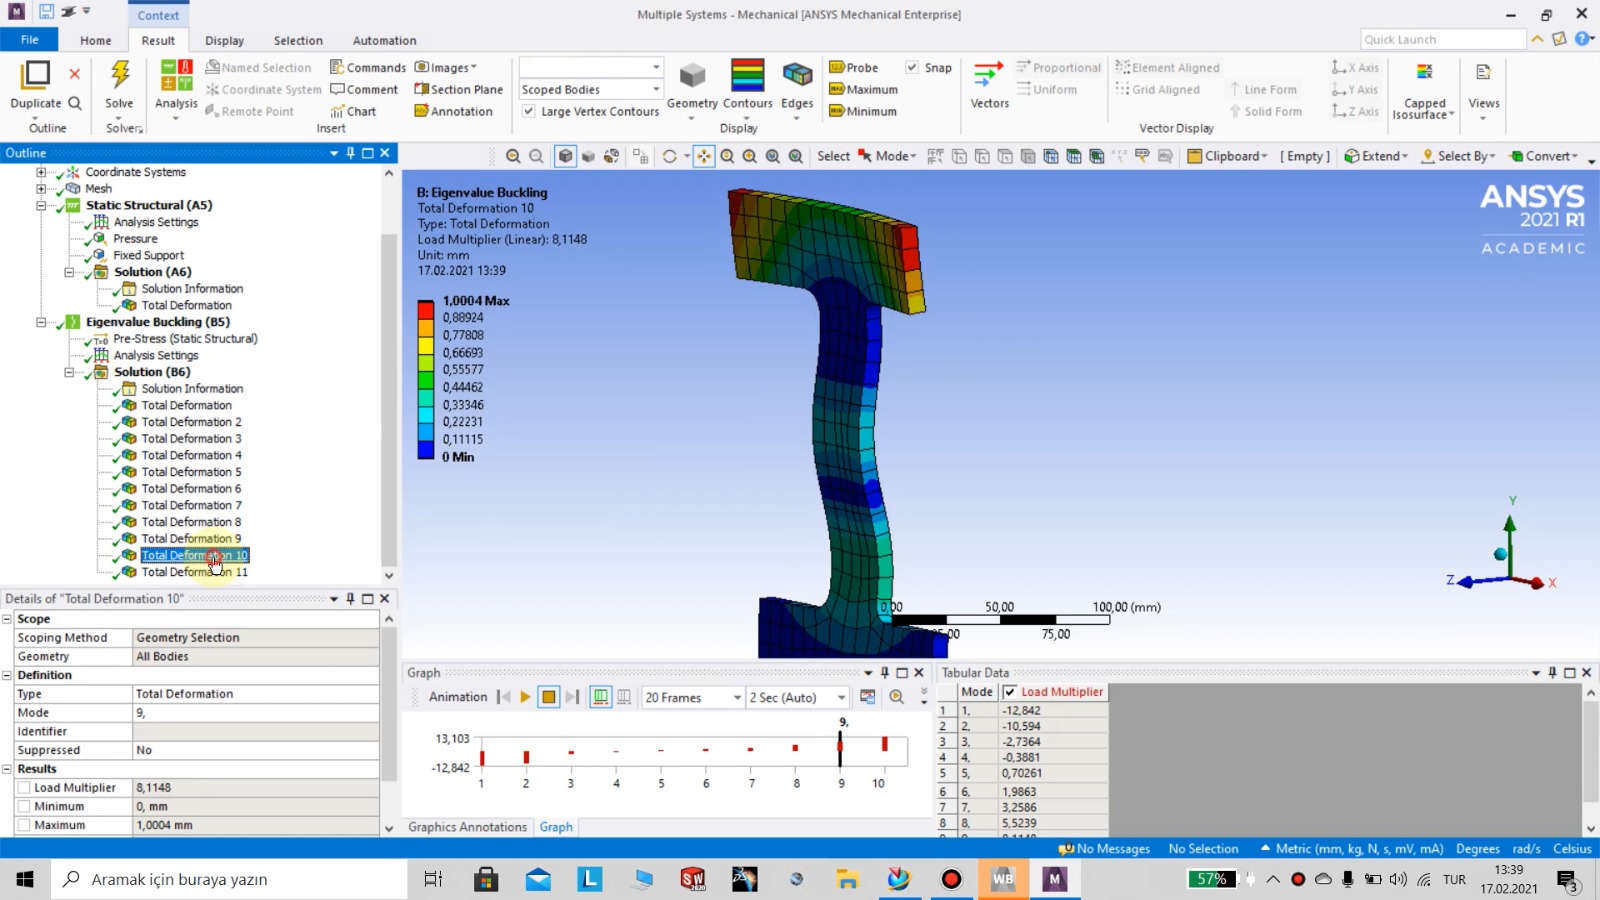Insert an Annotation
The width and height of the screenshot is (1600, 900).
(x=454, y=111)
